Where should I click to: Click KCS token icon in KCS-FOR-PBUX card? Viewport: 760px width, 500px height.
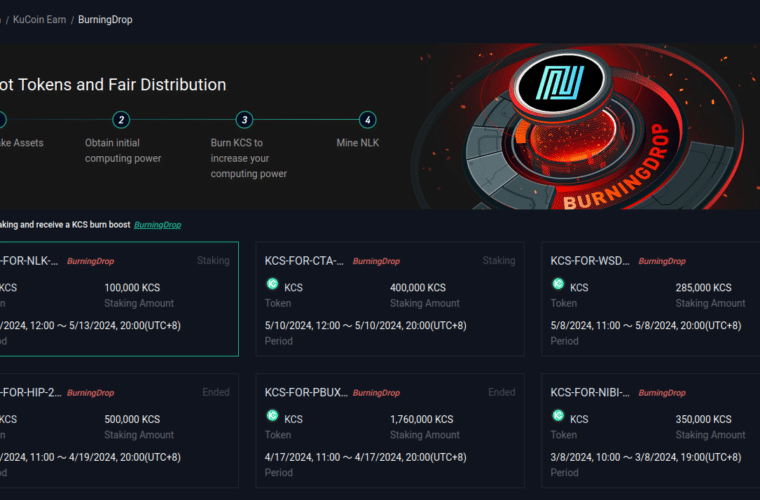(x=272, y=416)
